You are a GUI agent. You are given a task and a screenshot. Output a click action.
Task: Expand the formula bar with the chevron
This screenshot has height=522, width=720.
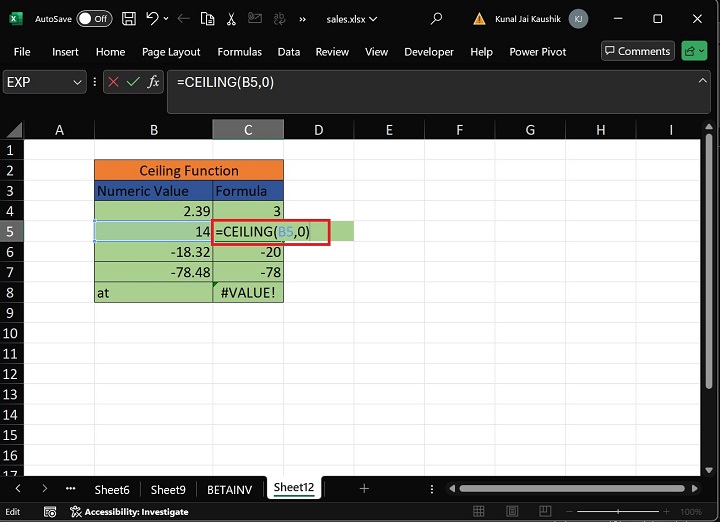(702, 81)
